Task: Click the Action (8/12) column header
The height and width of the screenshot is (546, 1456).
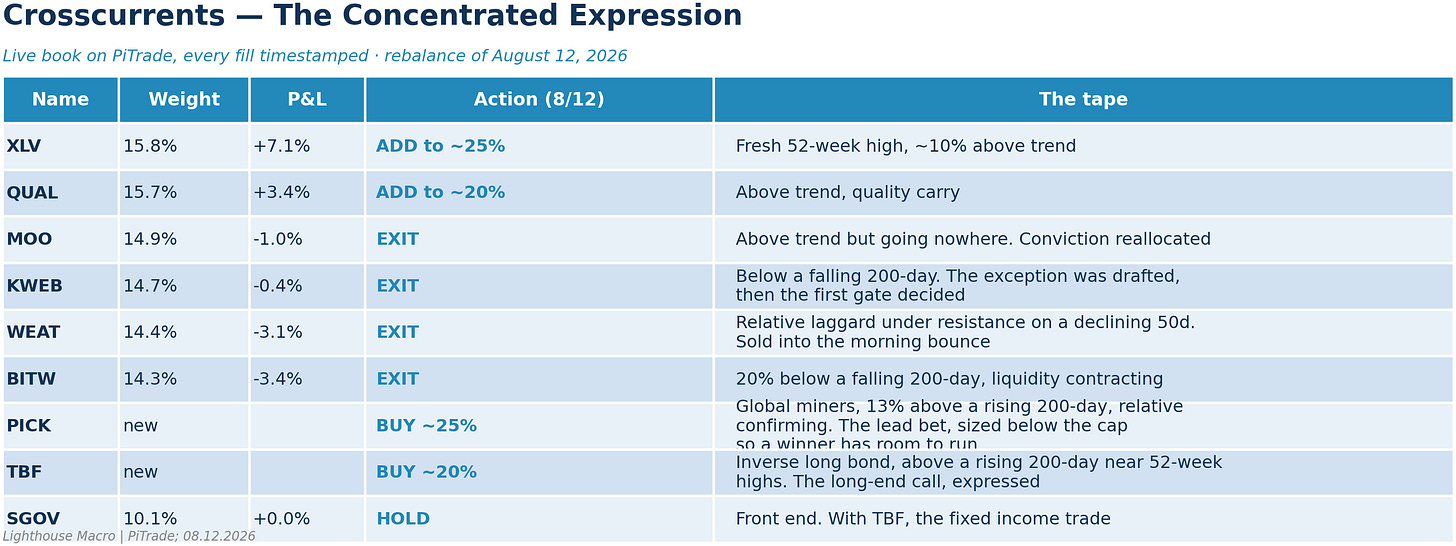Action: [539, 100]
